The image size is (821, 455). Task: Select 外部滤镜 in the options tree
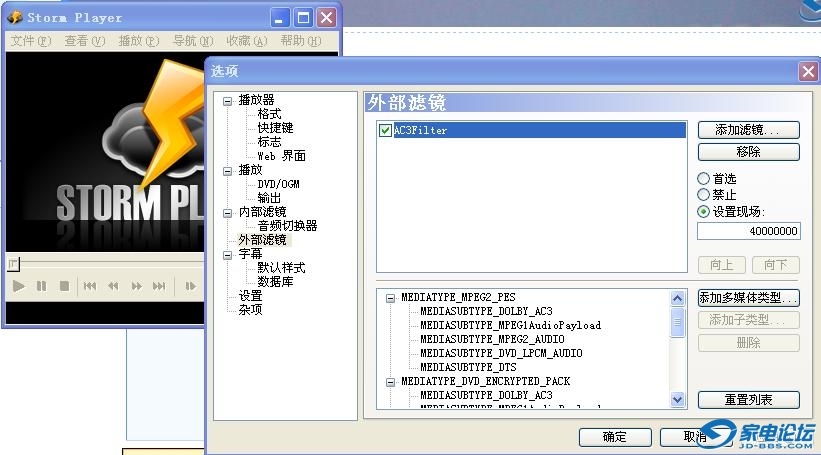(262, 240)
